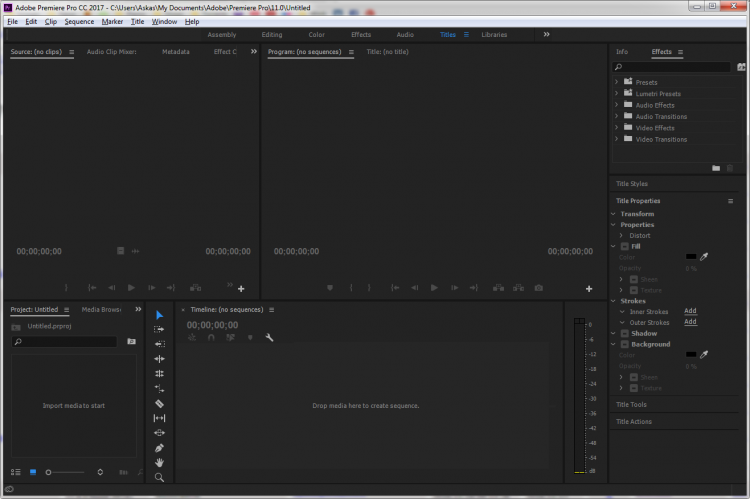Switch Project panel to list view
750x499 pixels.
(x=15, y=472)
